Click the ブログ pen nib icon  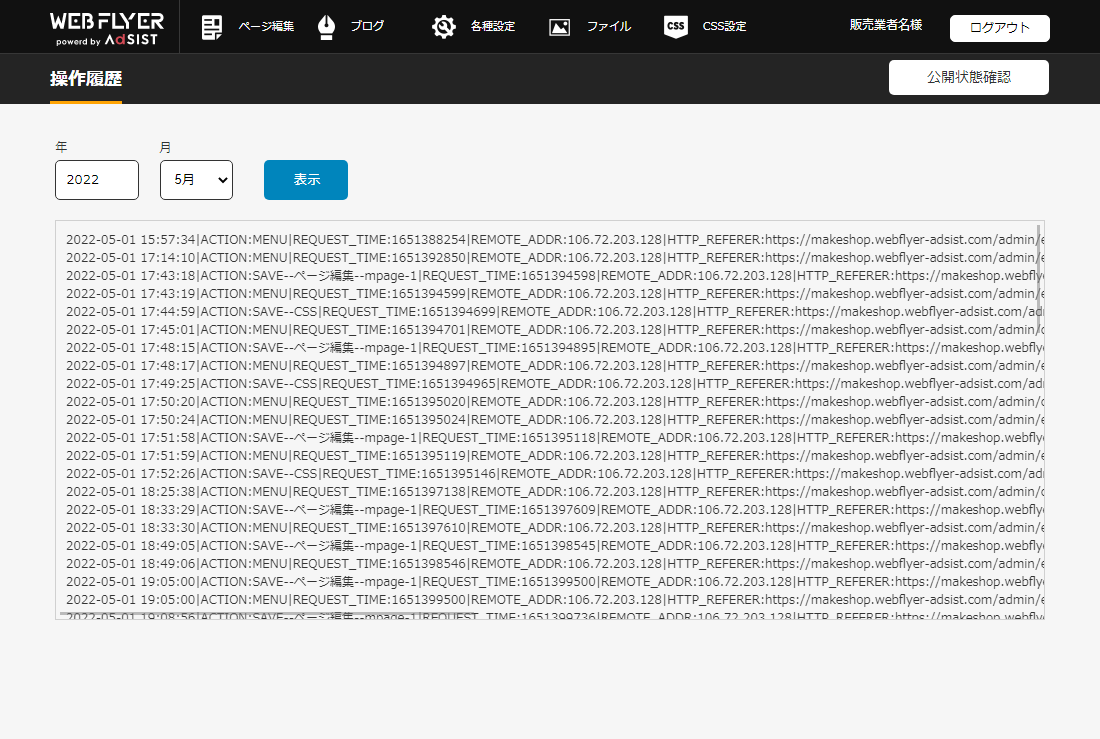coord(326,27)
